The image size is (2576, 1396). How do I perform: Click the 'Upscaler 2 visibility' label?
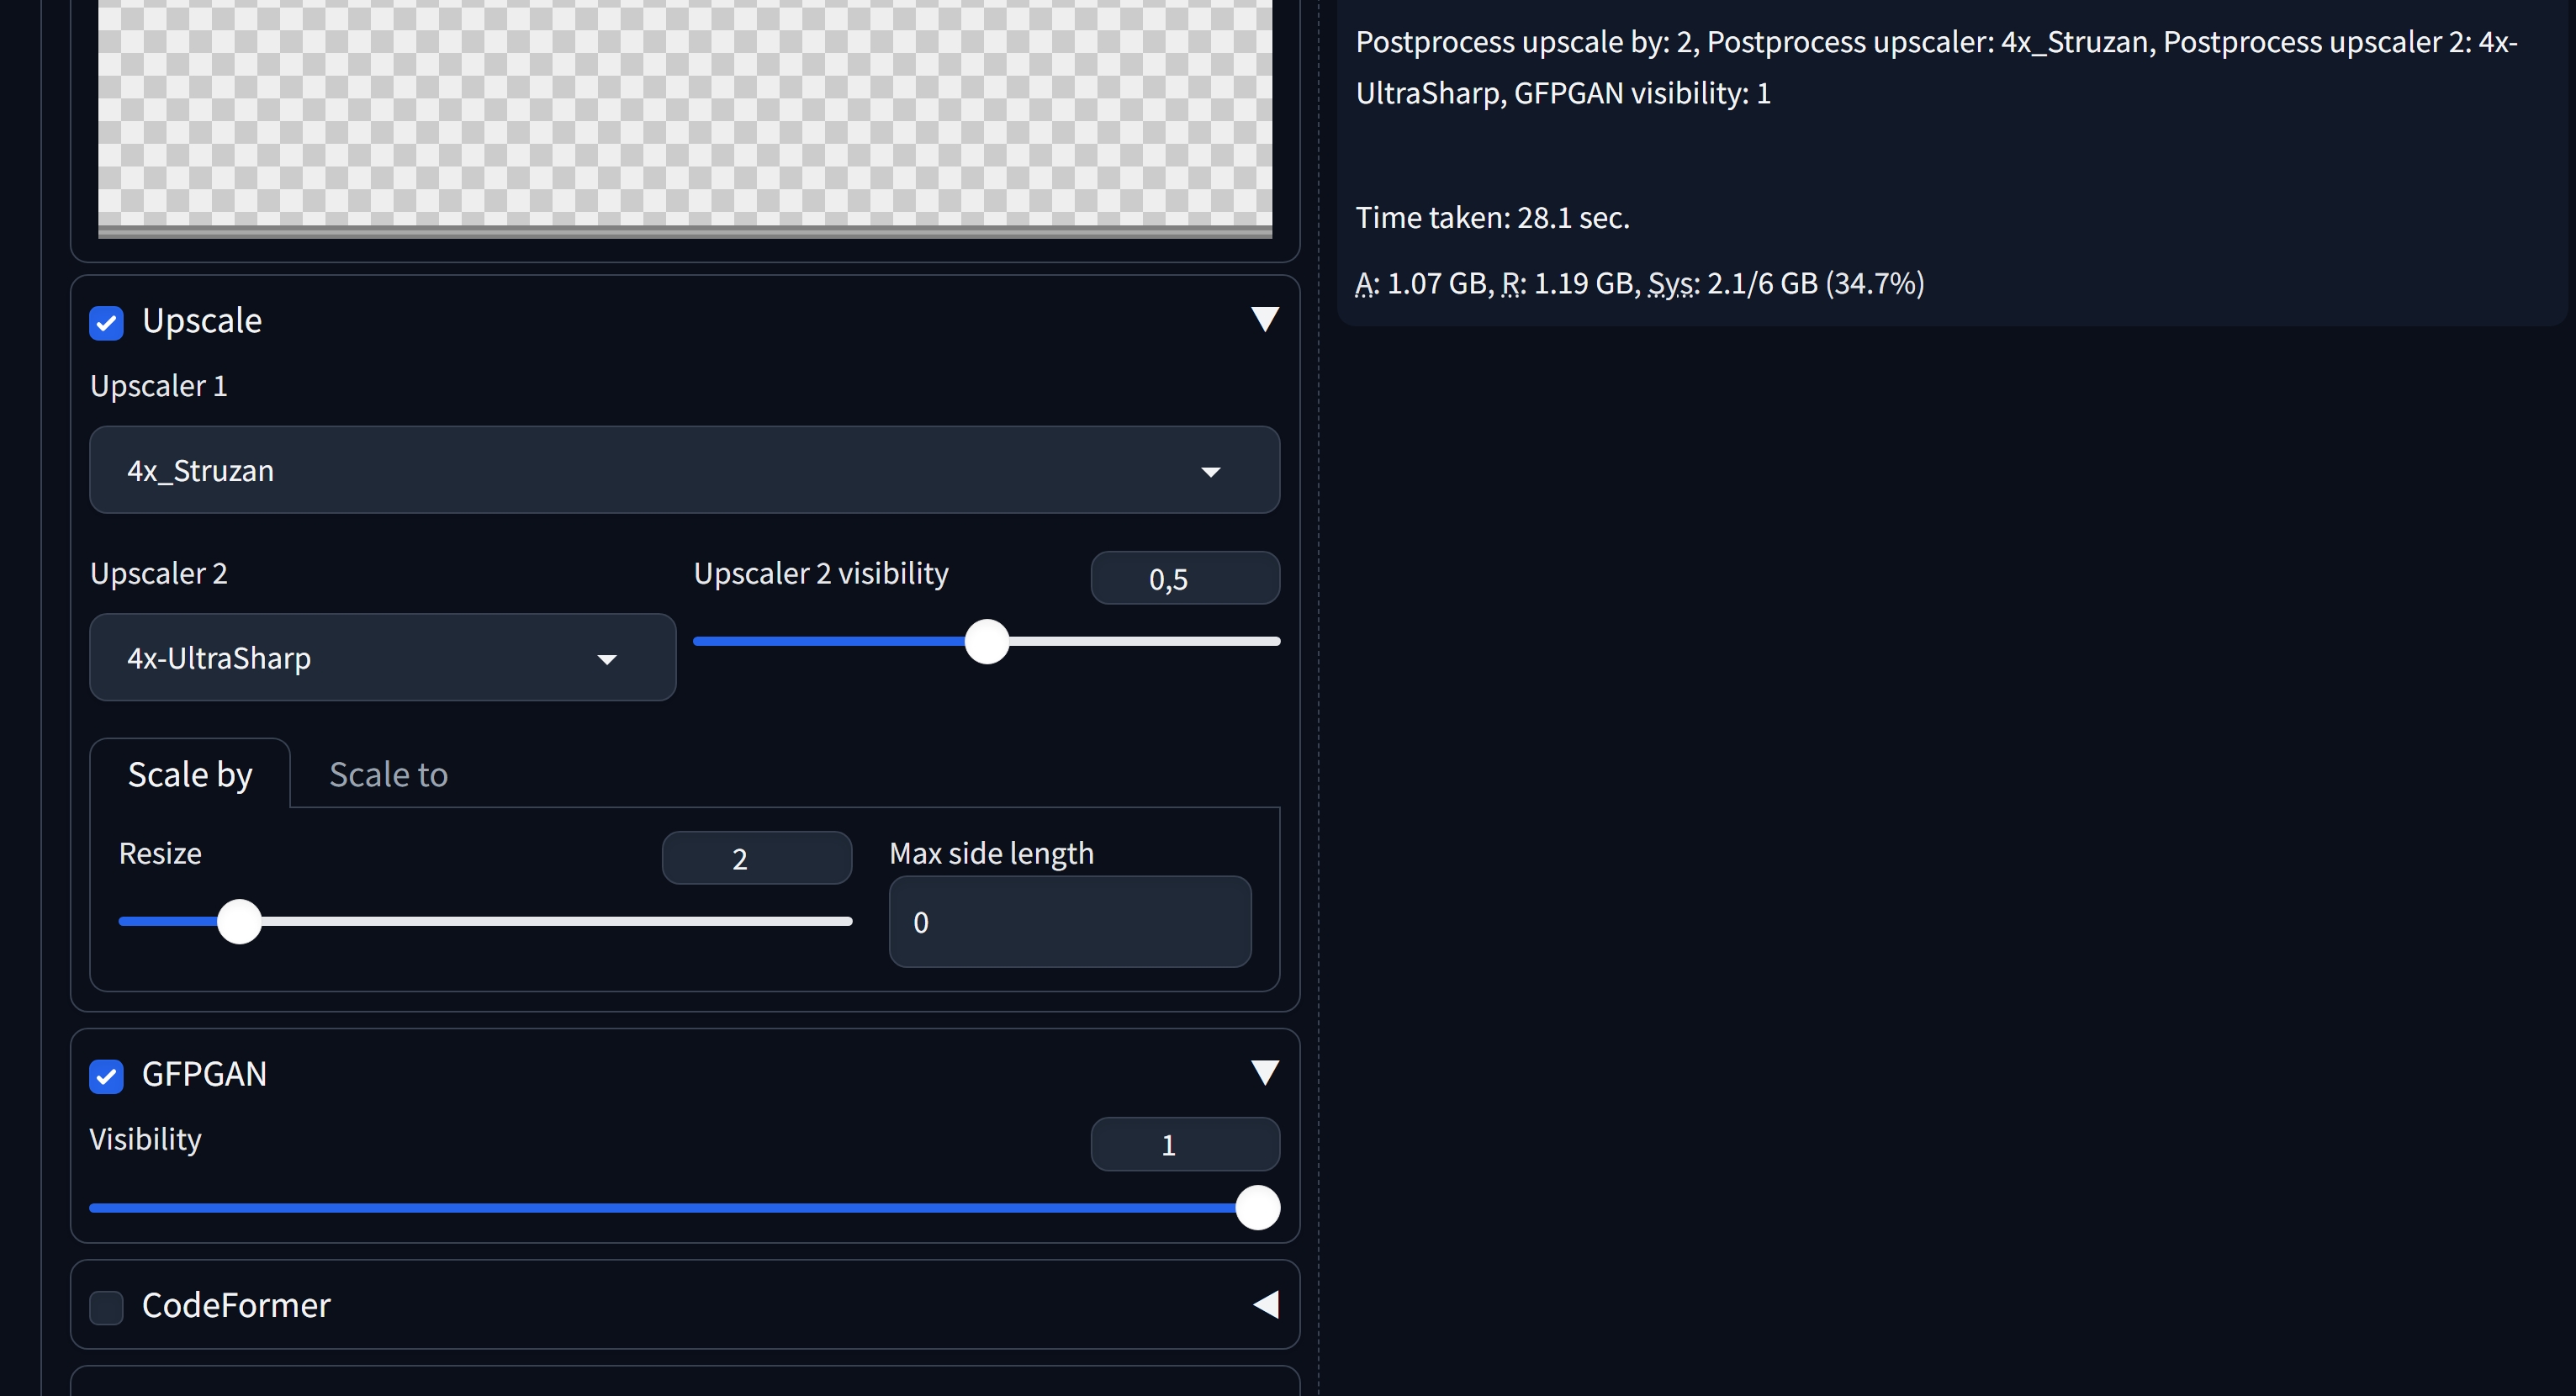821,573
